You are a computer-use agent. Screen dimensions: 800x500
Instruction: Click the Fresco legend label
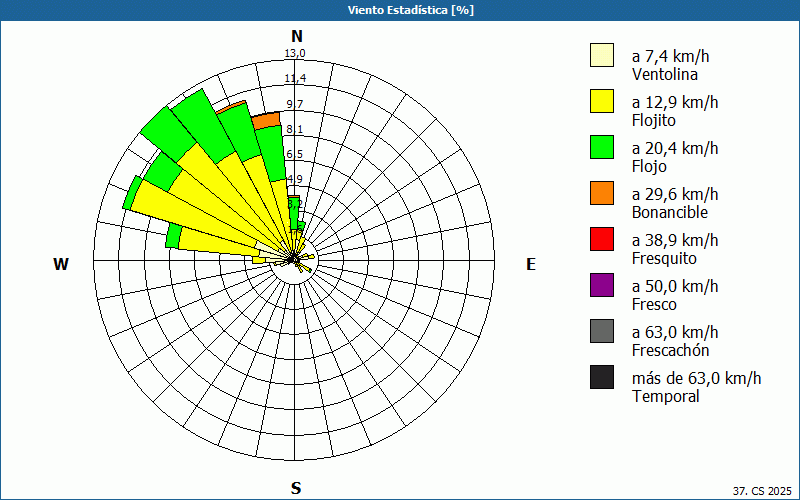[655, 304]
